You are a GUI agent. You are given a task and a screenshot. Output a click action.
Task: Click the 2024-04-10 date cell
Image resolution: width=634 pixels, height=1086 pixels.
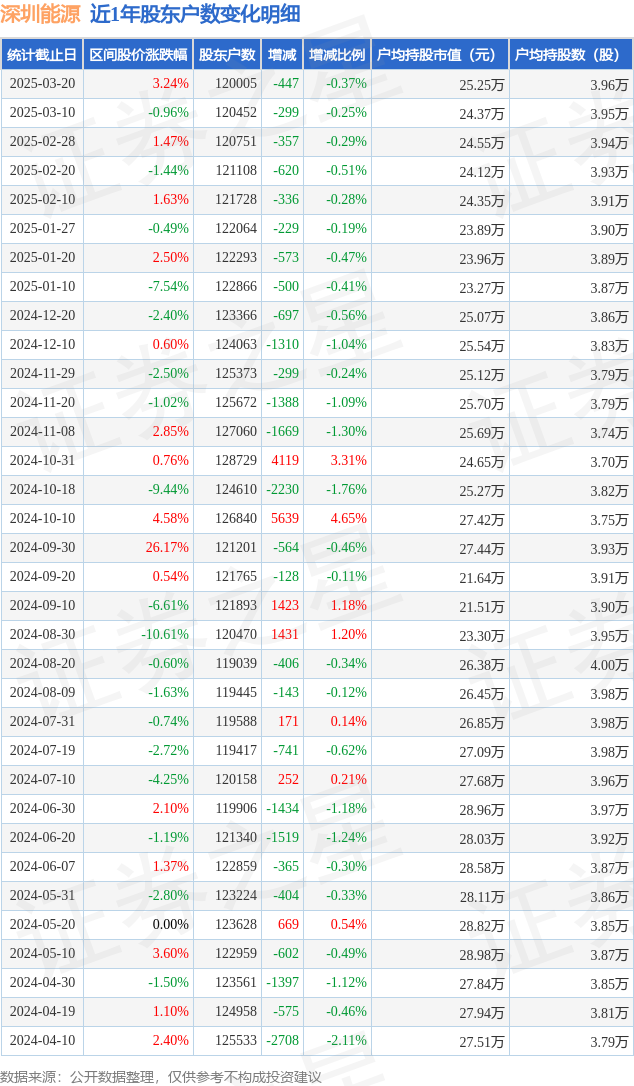point(42,1041)
